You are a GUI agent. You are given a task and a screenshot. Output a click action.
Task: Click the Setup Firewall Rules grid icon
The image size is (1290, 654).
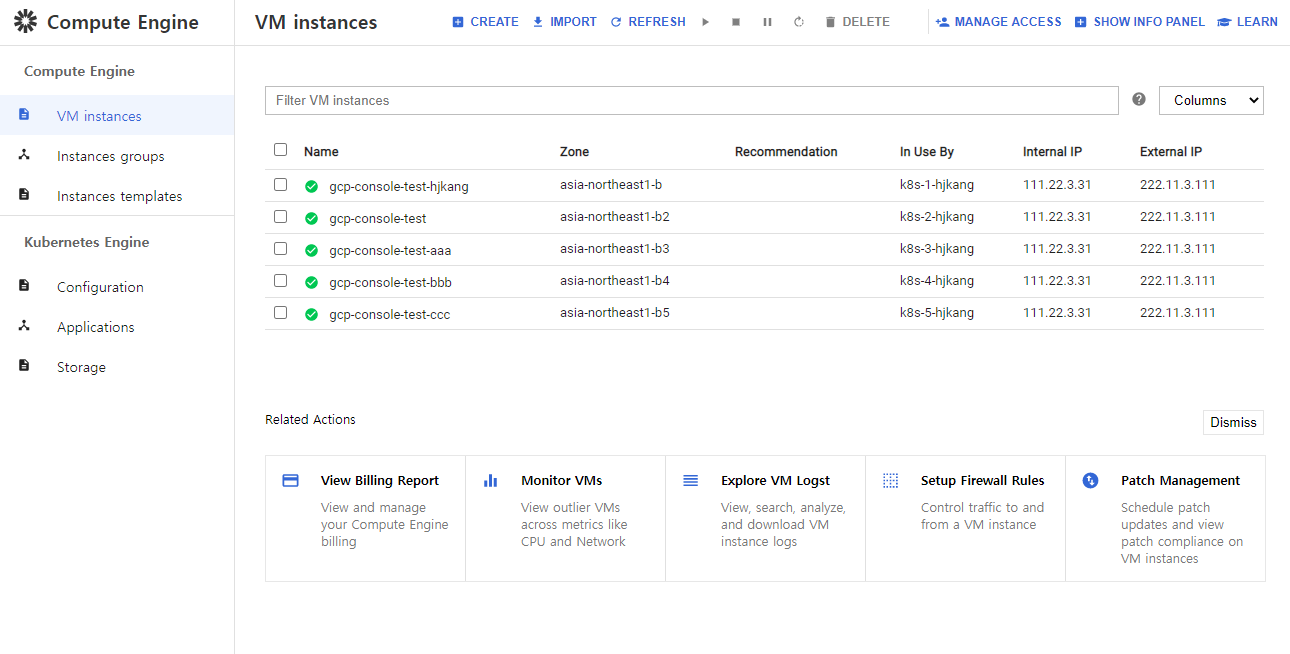pos(890,480)
